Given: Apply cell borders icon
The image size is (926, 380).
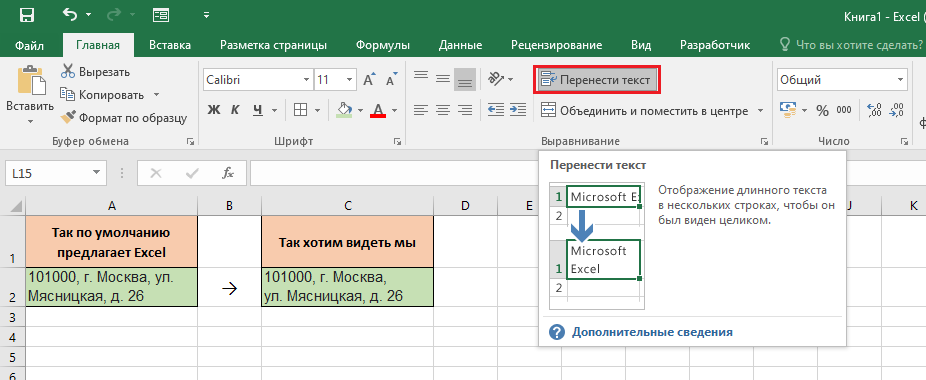Looking at the screenshot, I should point(301,110).
